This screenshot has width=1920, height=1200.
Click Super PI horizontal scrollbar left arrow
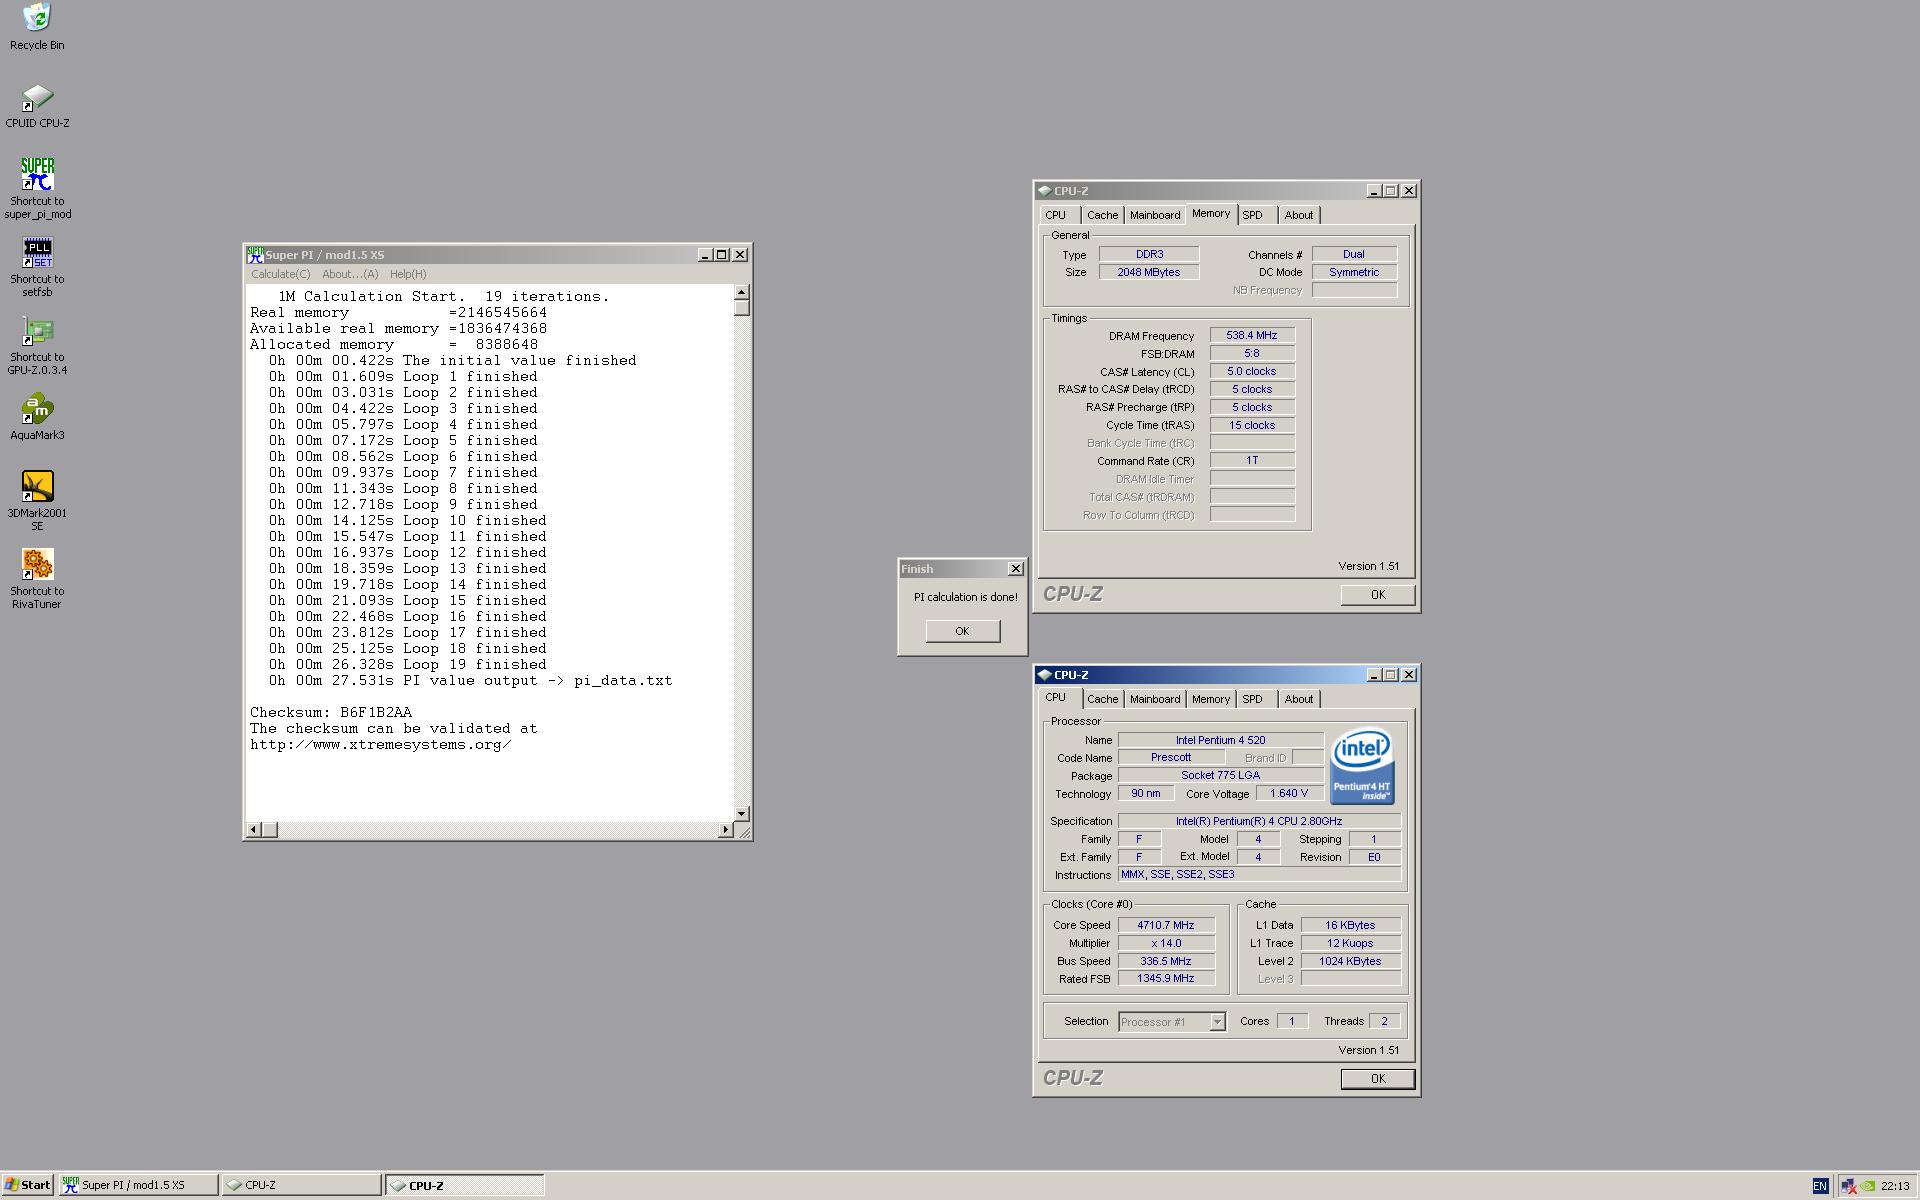[254, 829]
